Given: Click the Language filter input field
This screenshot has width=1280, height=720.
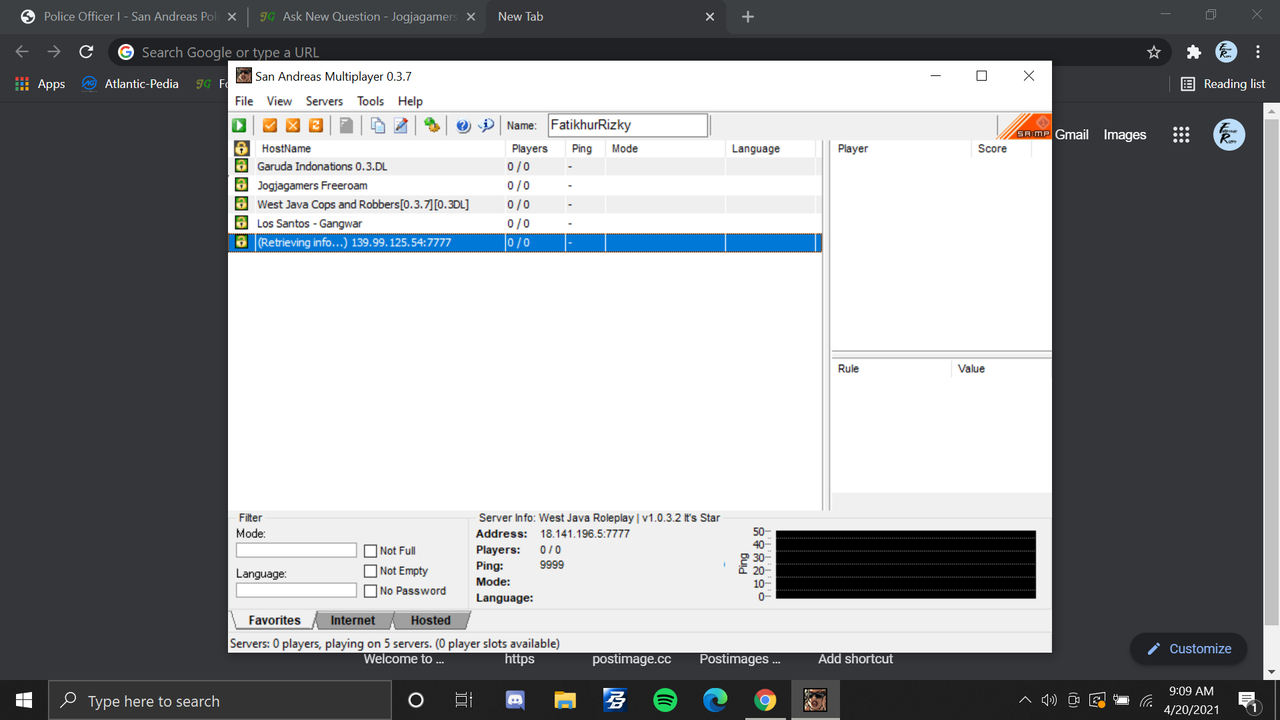Looking at the screenshot, I should (296, 590).
